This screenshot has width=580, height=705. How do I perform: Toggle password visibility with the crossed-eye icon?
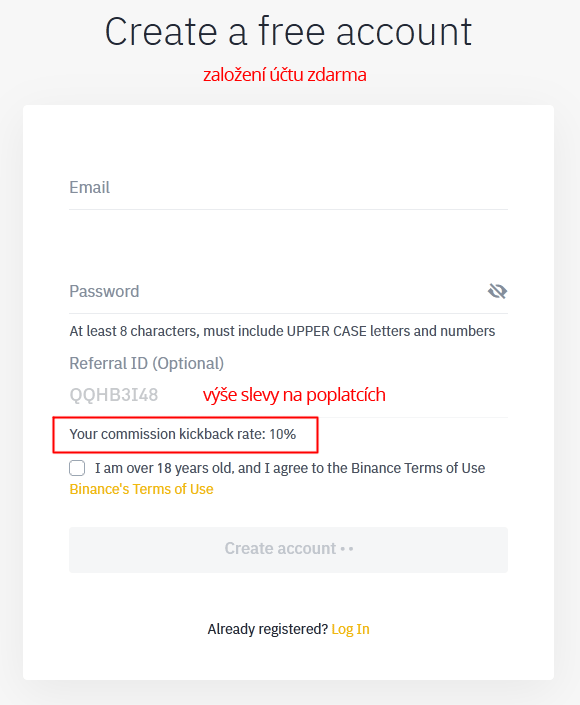click(497, 291)
